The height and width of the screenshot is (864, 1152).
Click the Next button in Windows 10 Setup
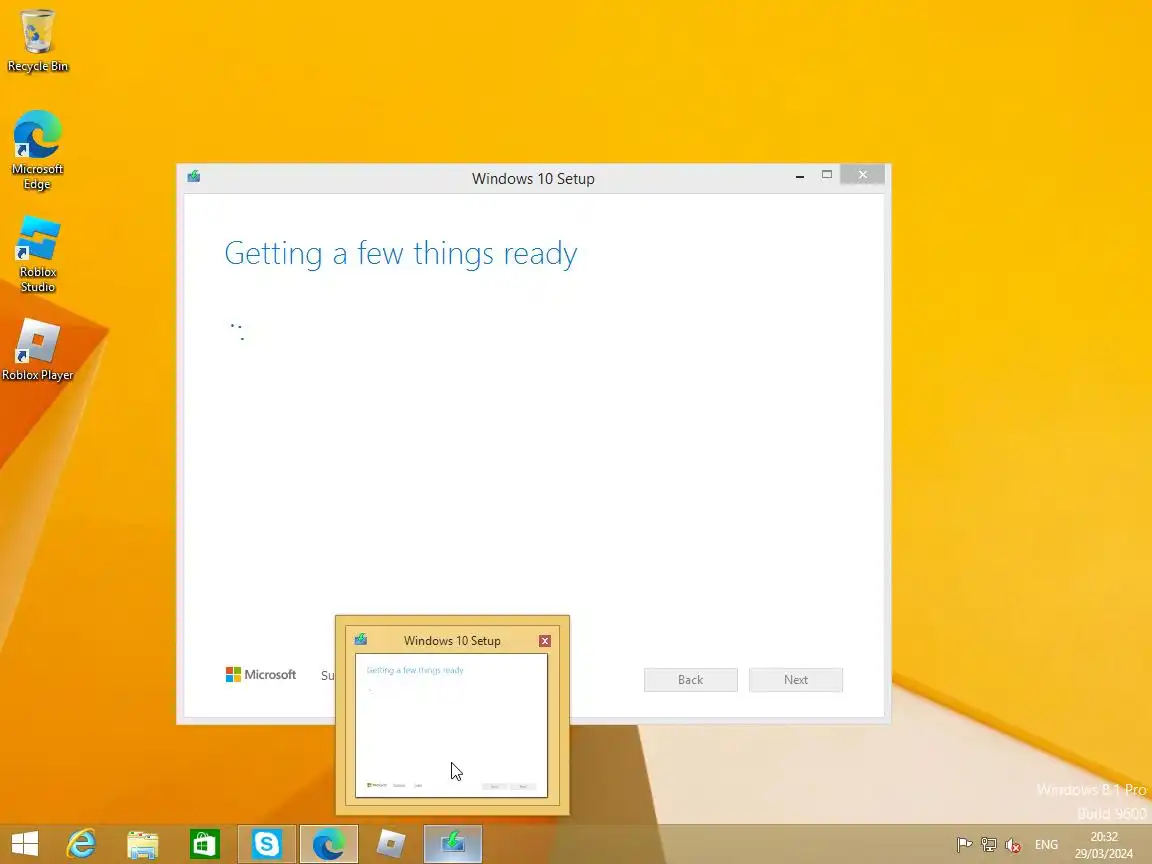pos(796,680)
